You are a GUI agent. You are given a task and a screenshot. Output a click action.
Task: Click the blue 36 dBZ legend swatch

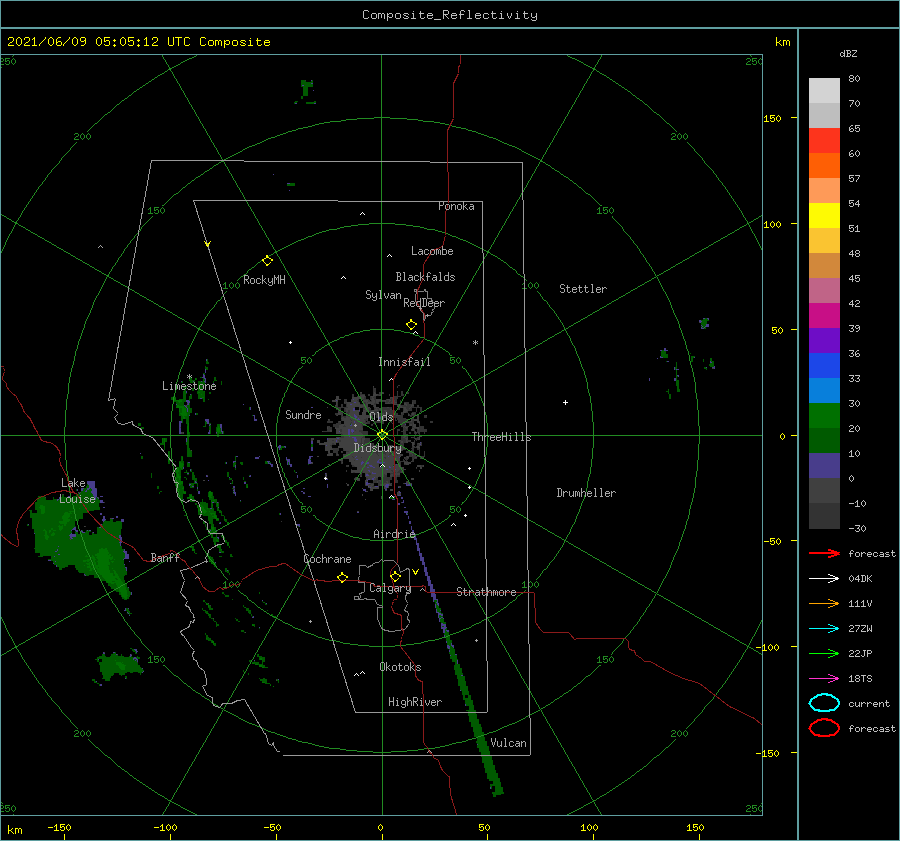point(824,365)
